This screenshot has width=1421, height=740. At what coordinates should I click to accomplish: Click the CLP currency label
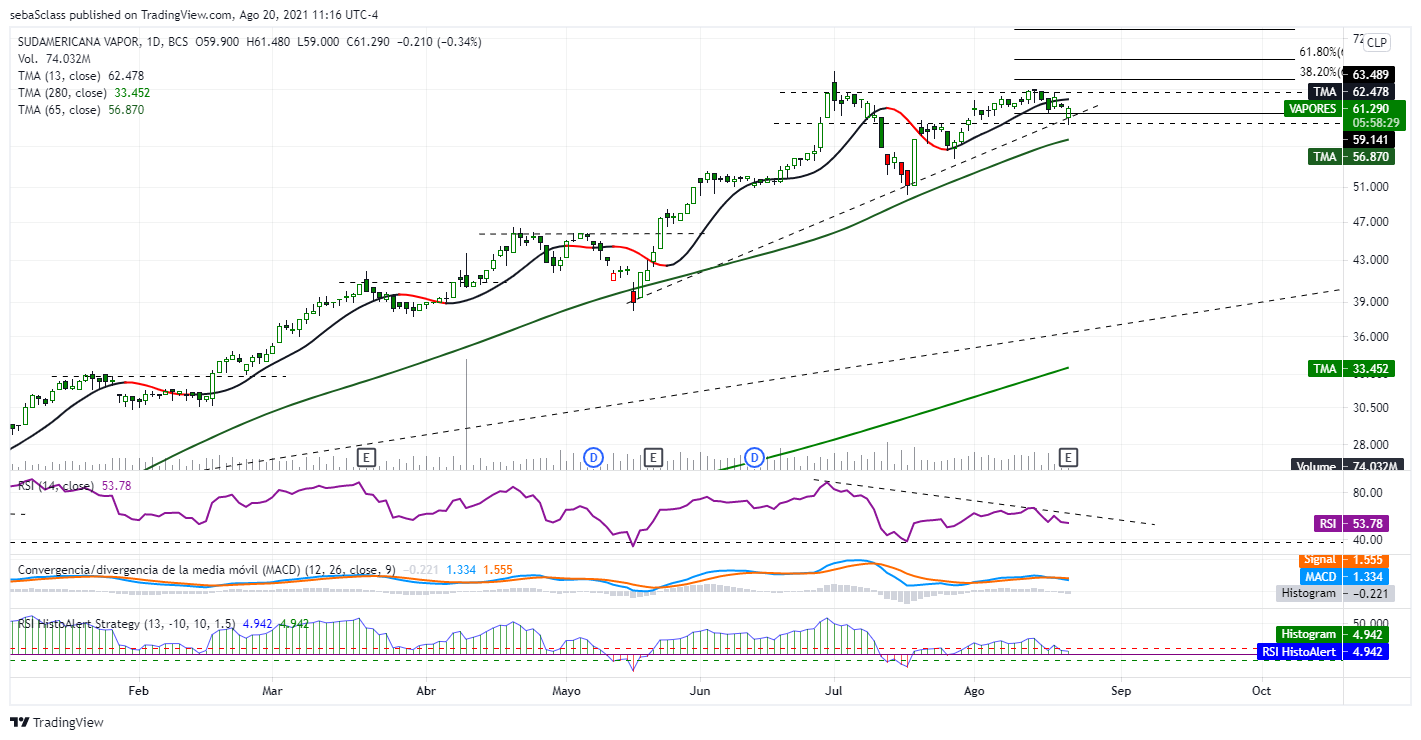pos(1377,42)
